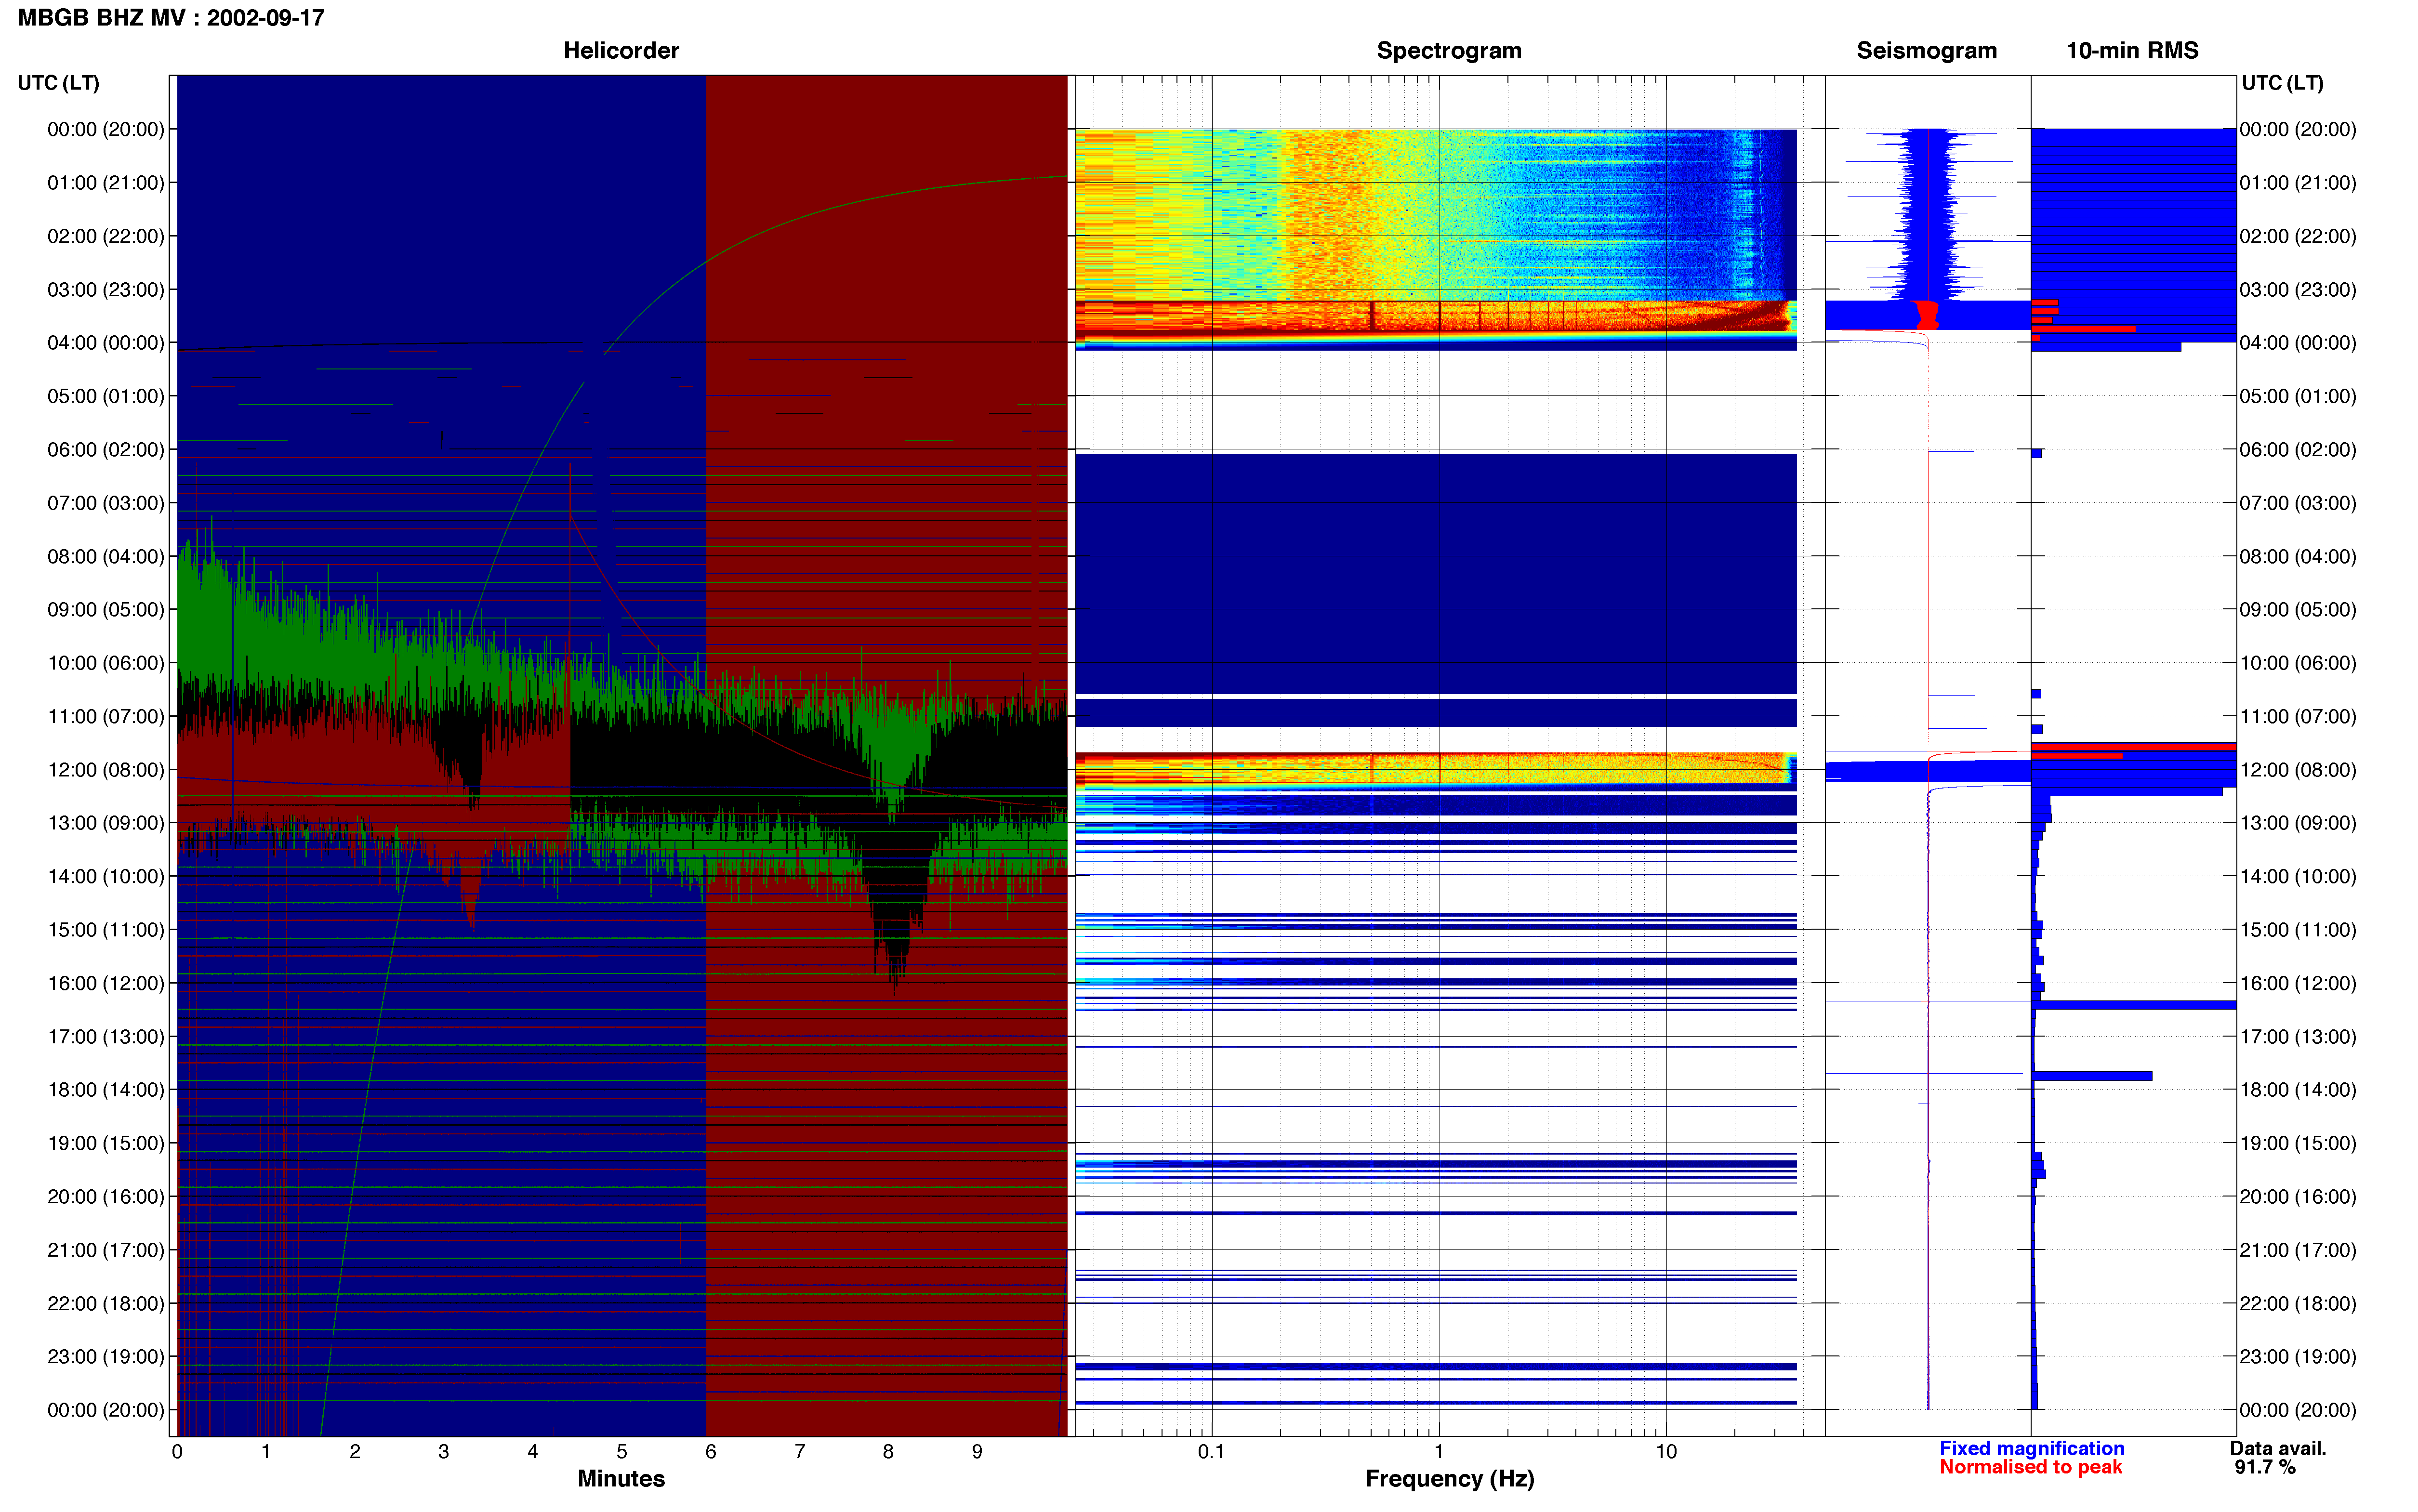Image resolution: width=2418 pixels, height=1512 pixels.
Task: Click the left '06:00 (02:00)' time label
Action: 106,450
